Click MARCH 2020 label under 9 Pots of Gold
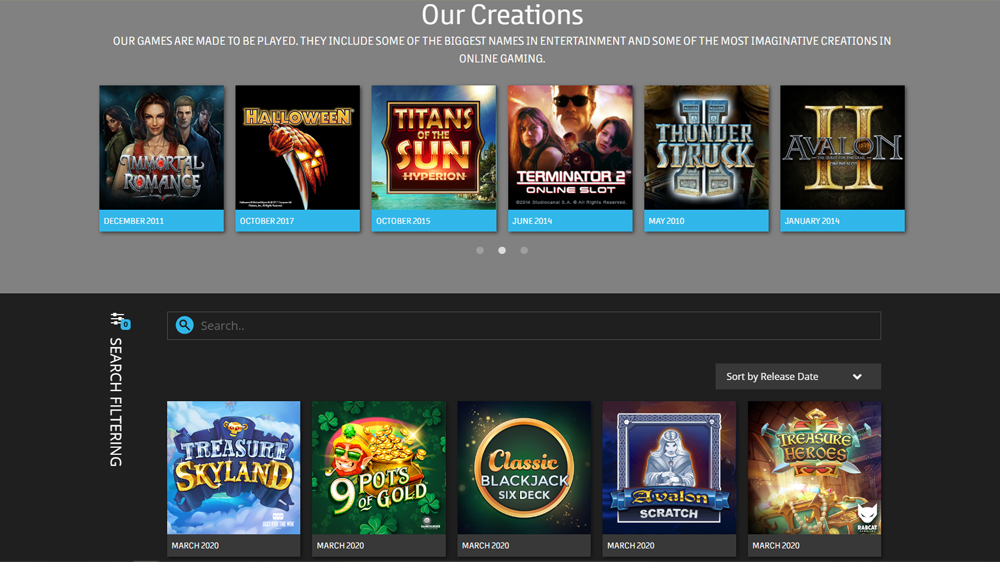Image resolution: width=1000 pixels, height=562 pixels. click(x=340, y=545)
